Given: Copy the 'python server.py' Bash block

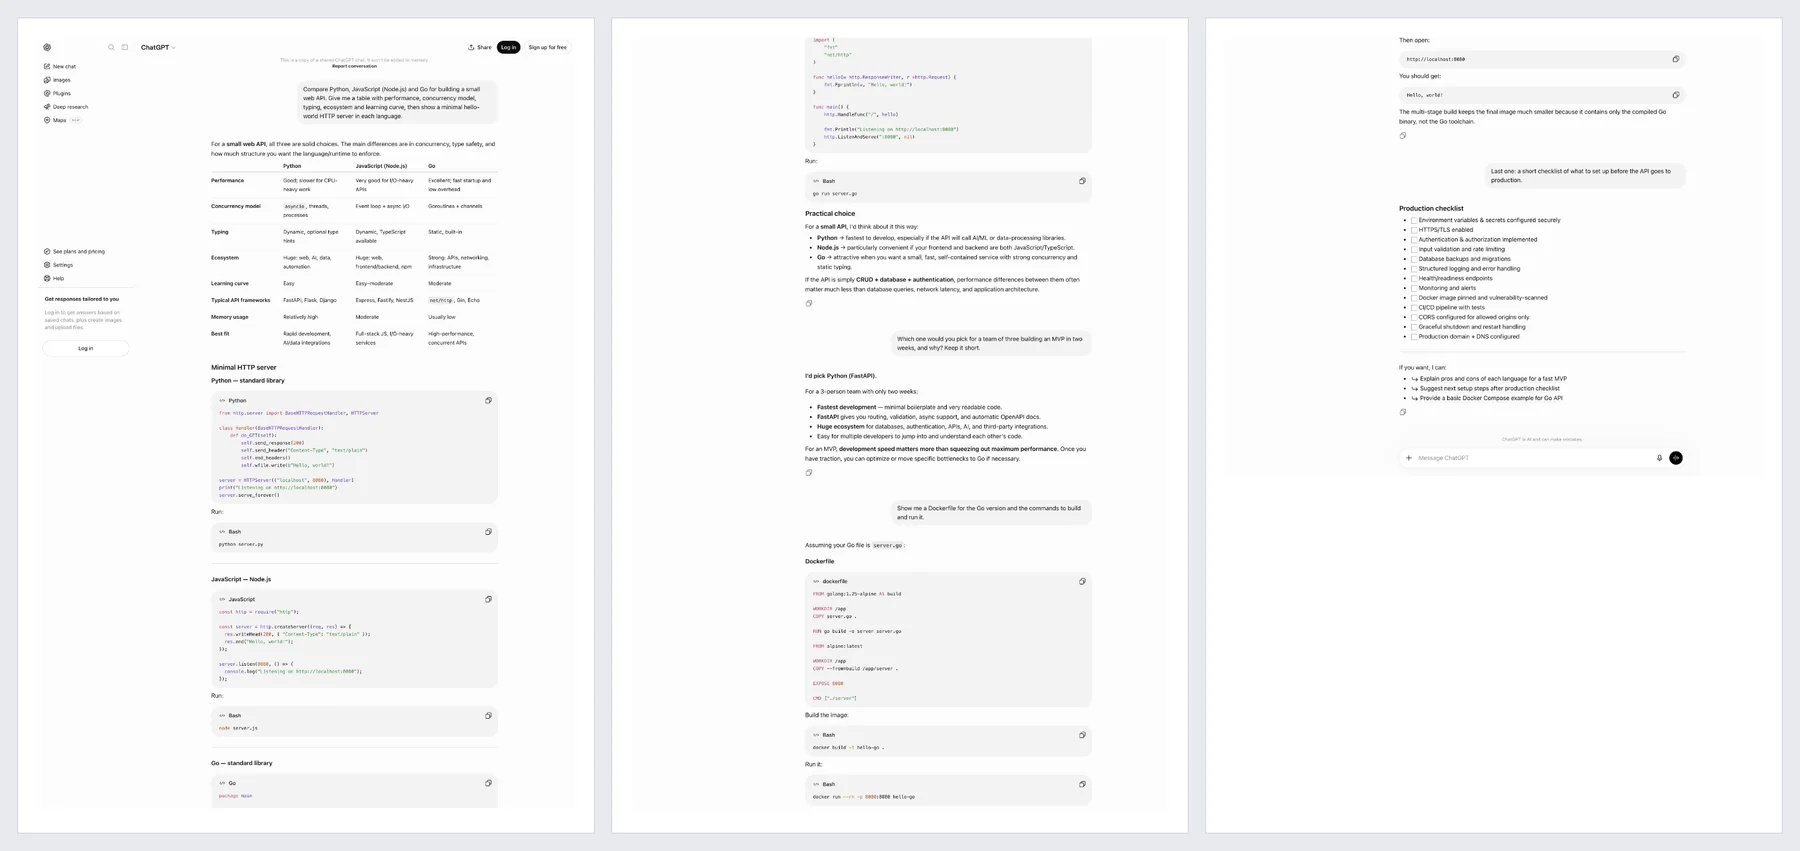Looking at the screenshot, I should (x=488, y=532).
